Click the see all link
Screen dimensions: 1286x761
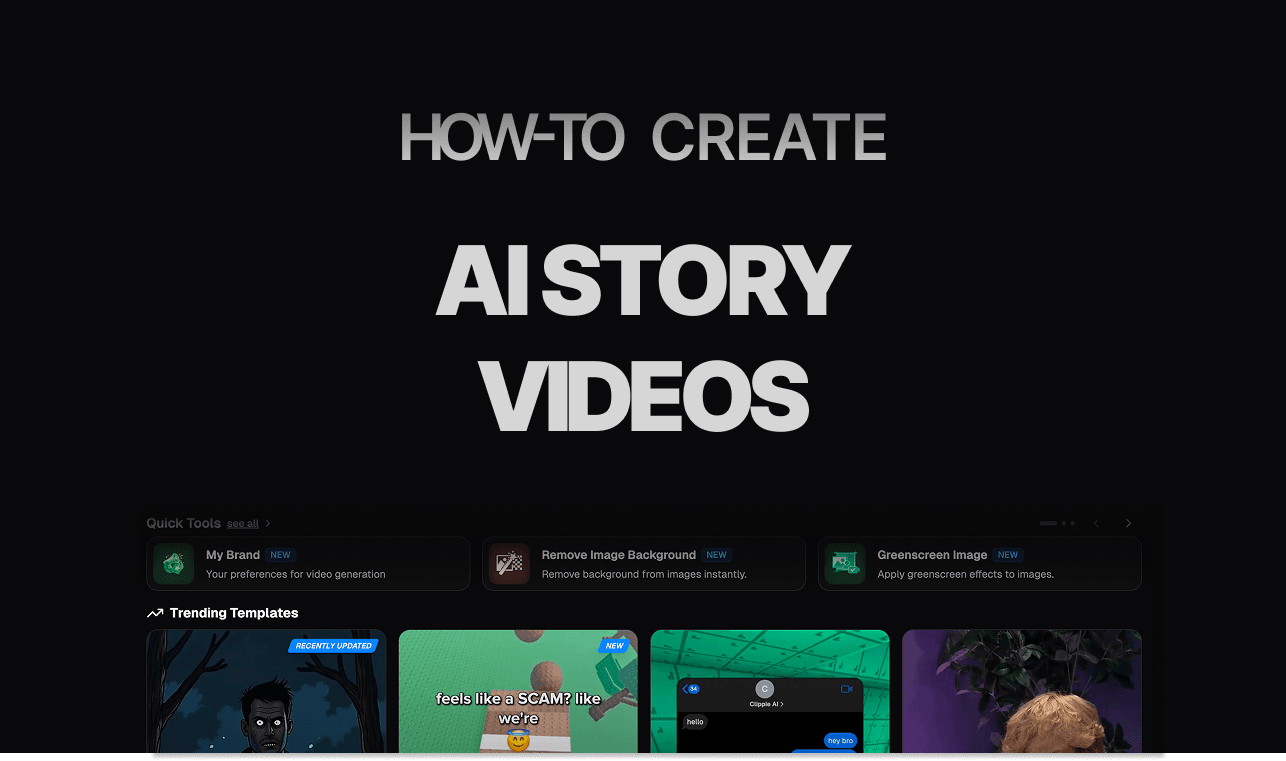point(242,523)
